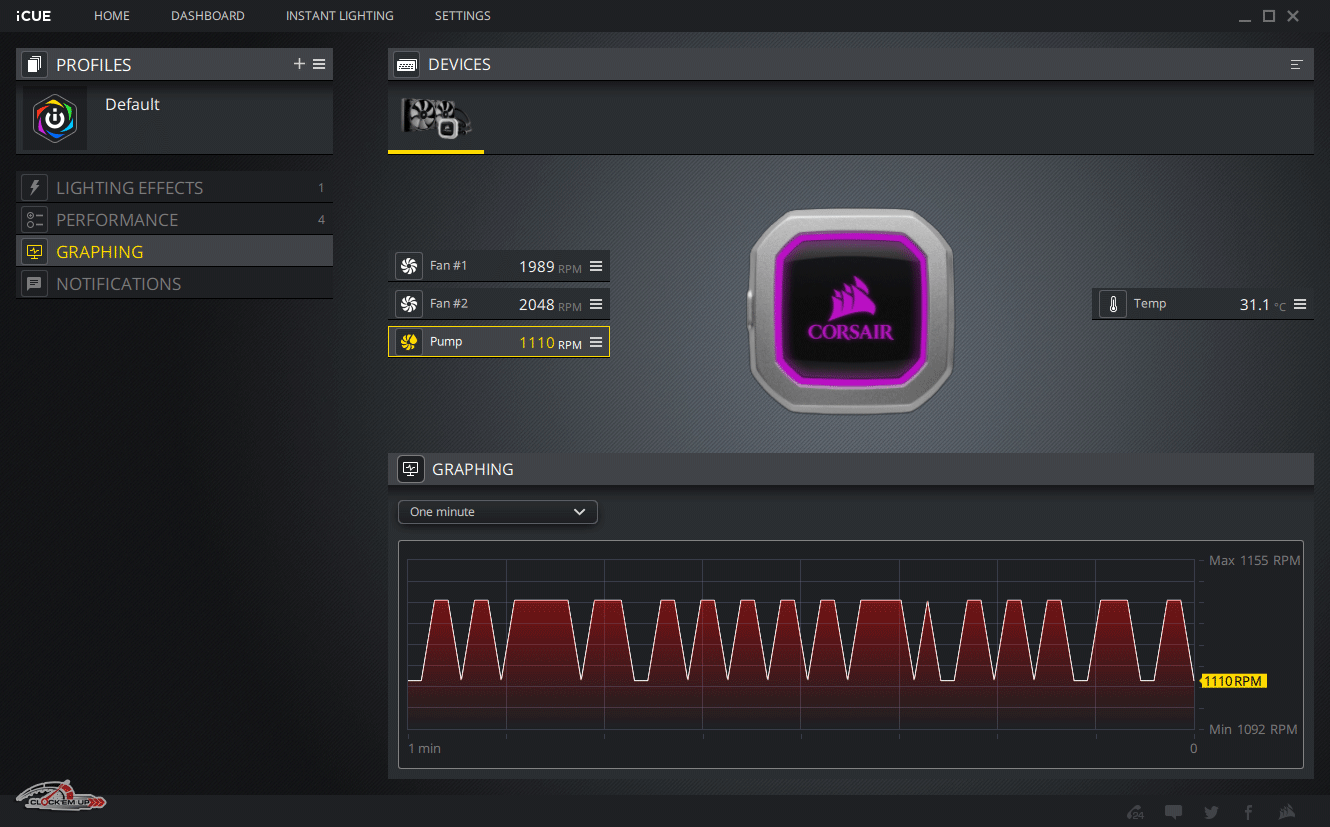Click the Graphing monitor icon in sidebar
1330x827 pixels.
pyautogui.click(x=35, y=252)
